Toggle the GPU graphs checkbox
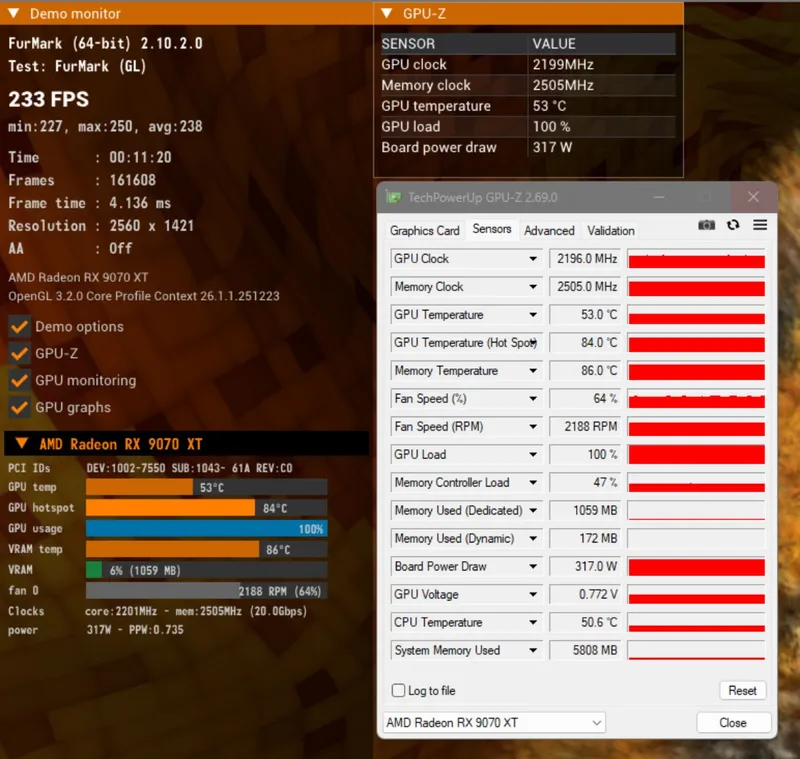Screen dimensions: 800x759 click(x=19, y=408)
